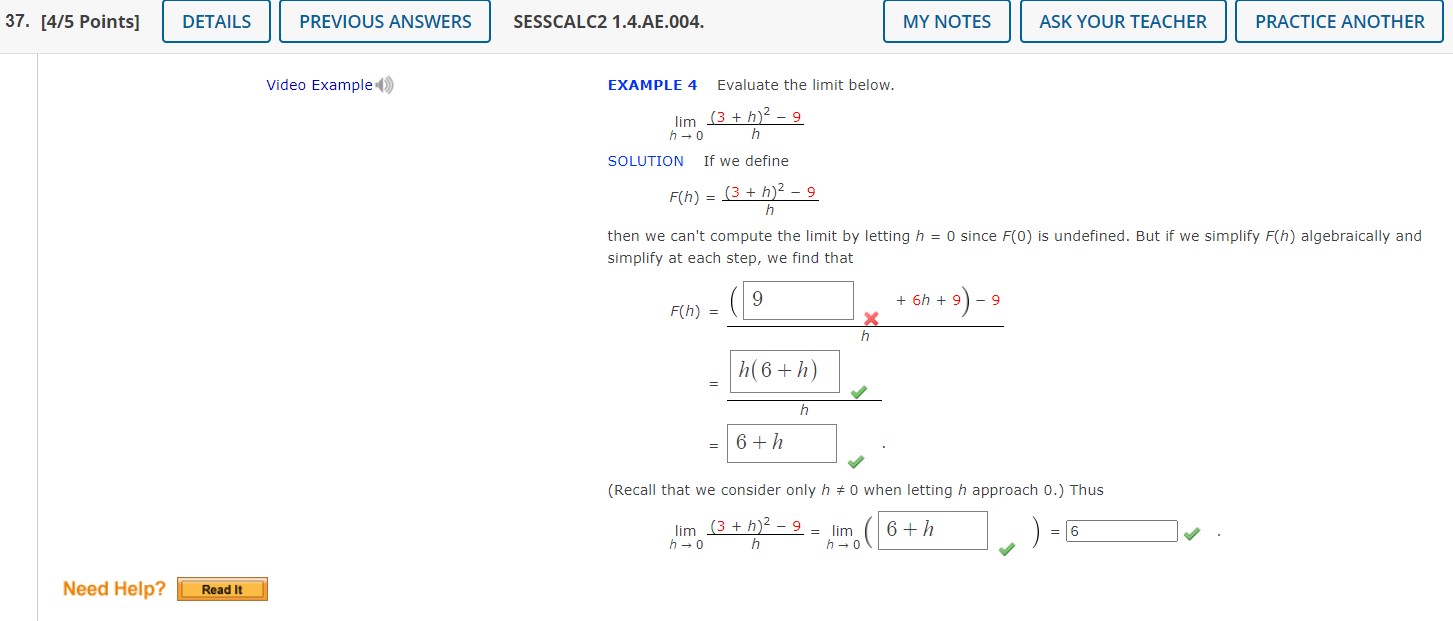
Task: Click PRACTICE ANOTHER version
Action: point(1338,21)
